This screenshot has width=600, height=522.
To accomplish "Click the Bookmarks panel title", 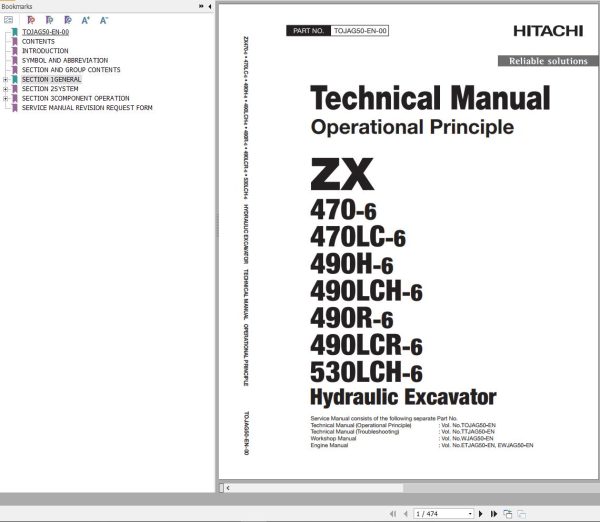I will click(16, 7).
